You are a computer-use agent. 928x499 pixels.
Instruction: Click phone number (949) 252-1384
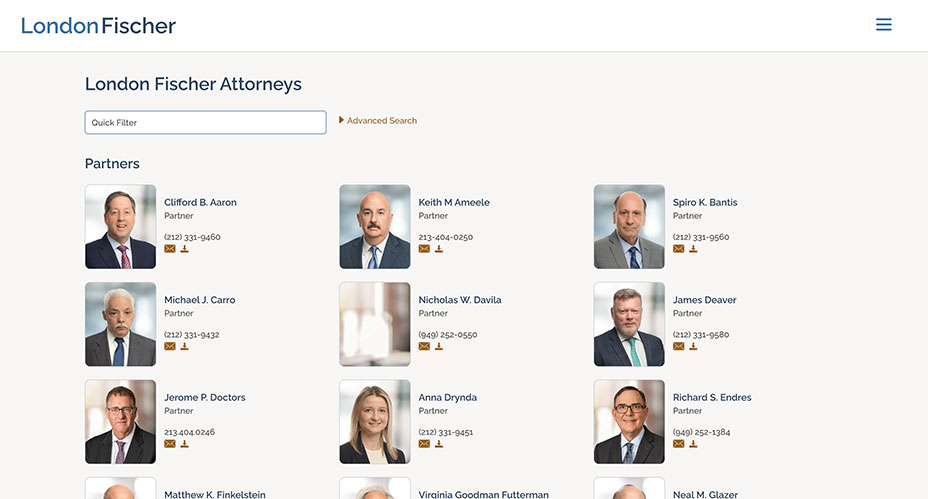pos(701,432)
